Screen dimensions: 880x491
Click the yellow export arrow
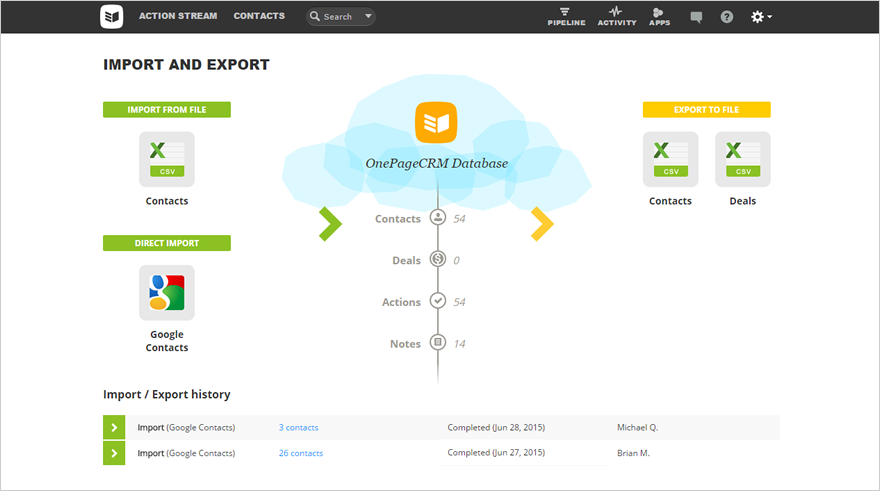tap(542, 224)
